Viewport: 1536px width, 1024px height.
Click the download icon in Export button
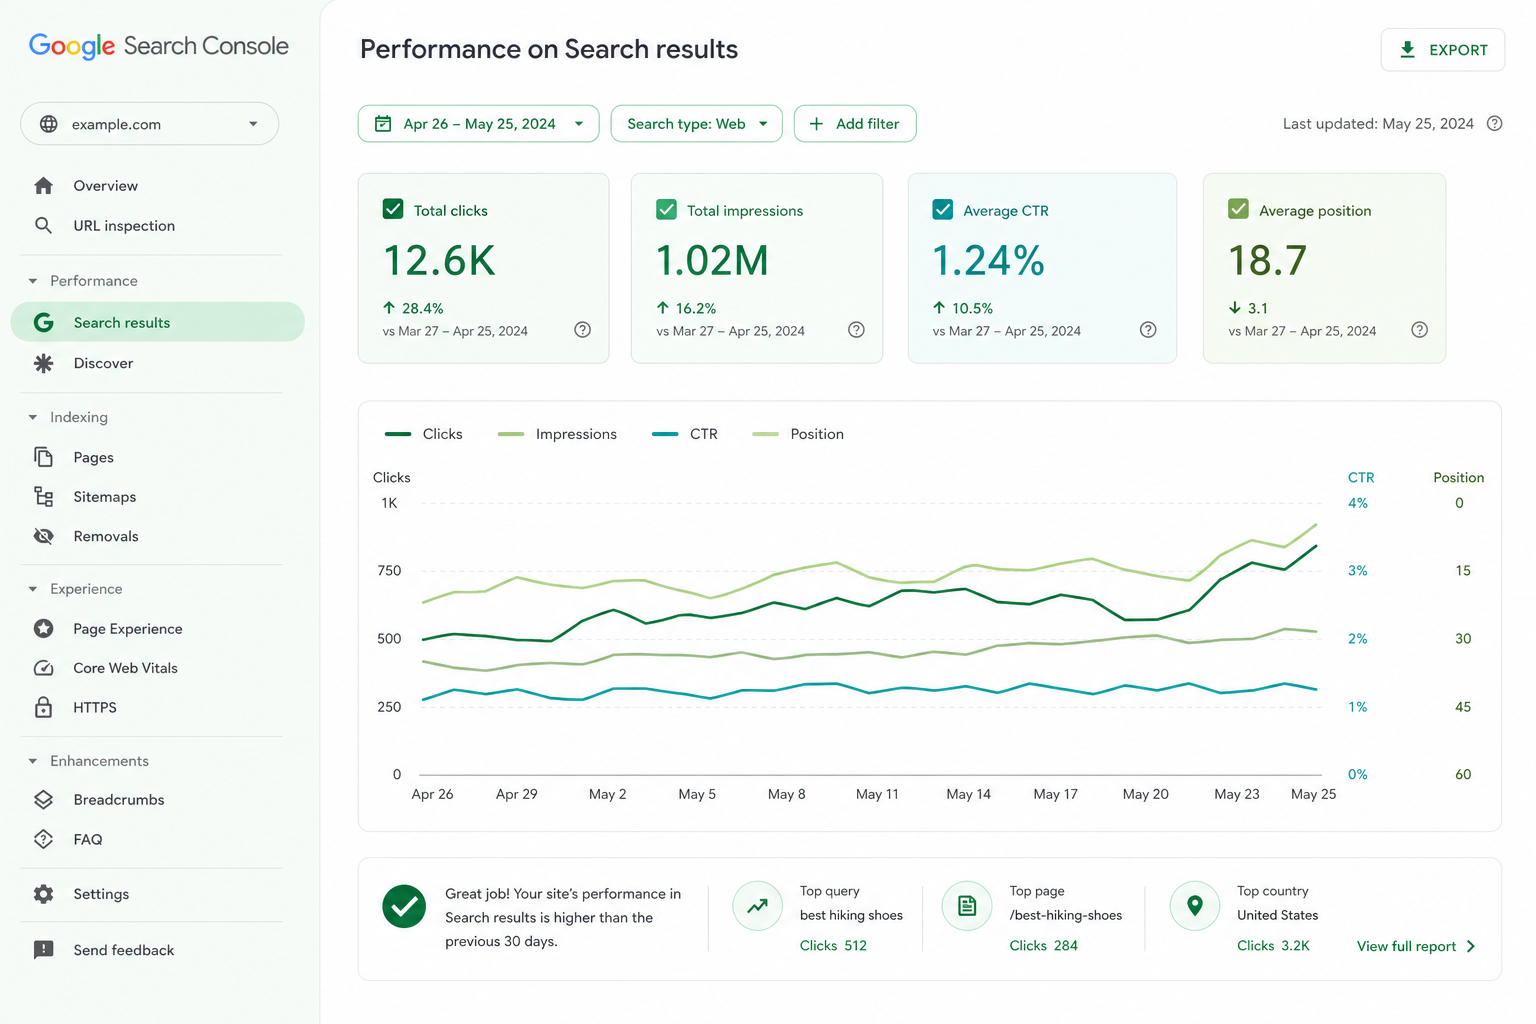[x=1407, y=49]
